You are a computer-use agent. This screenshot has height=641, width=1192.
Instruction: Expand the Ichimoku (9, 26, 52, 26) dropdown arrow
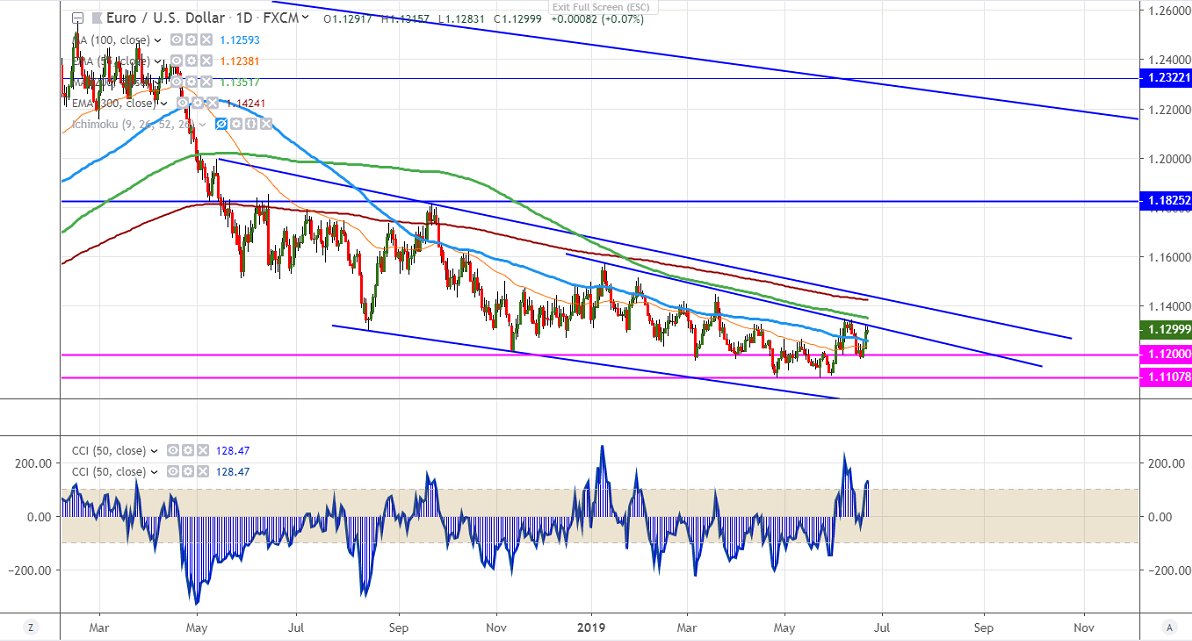(x=203, y=125)
